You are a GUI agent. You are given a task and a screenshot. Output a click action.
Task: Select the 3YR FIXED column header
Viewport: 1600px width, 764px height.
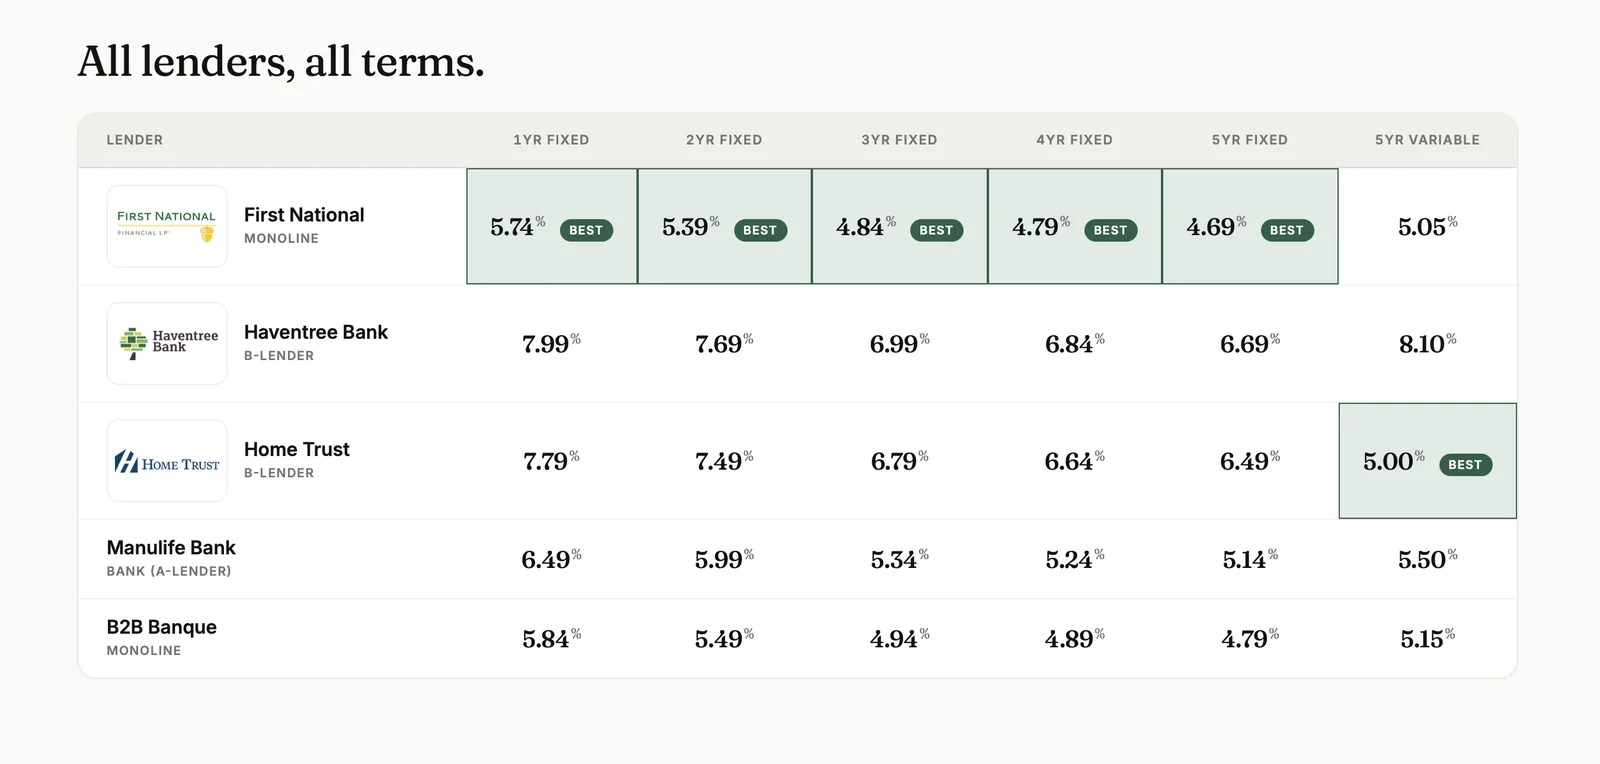point(899,140)
